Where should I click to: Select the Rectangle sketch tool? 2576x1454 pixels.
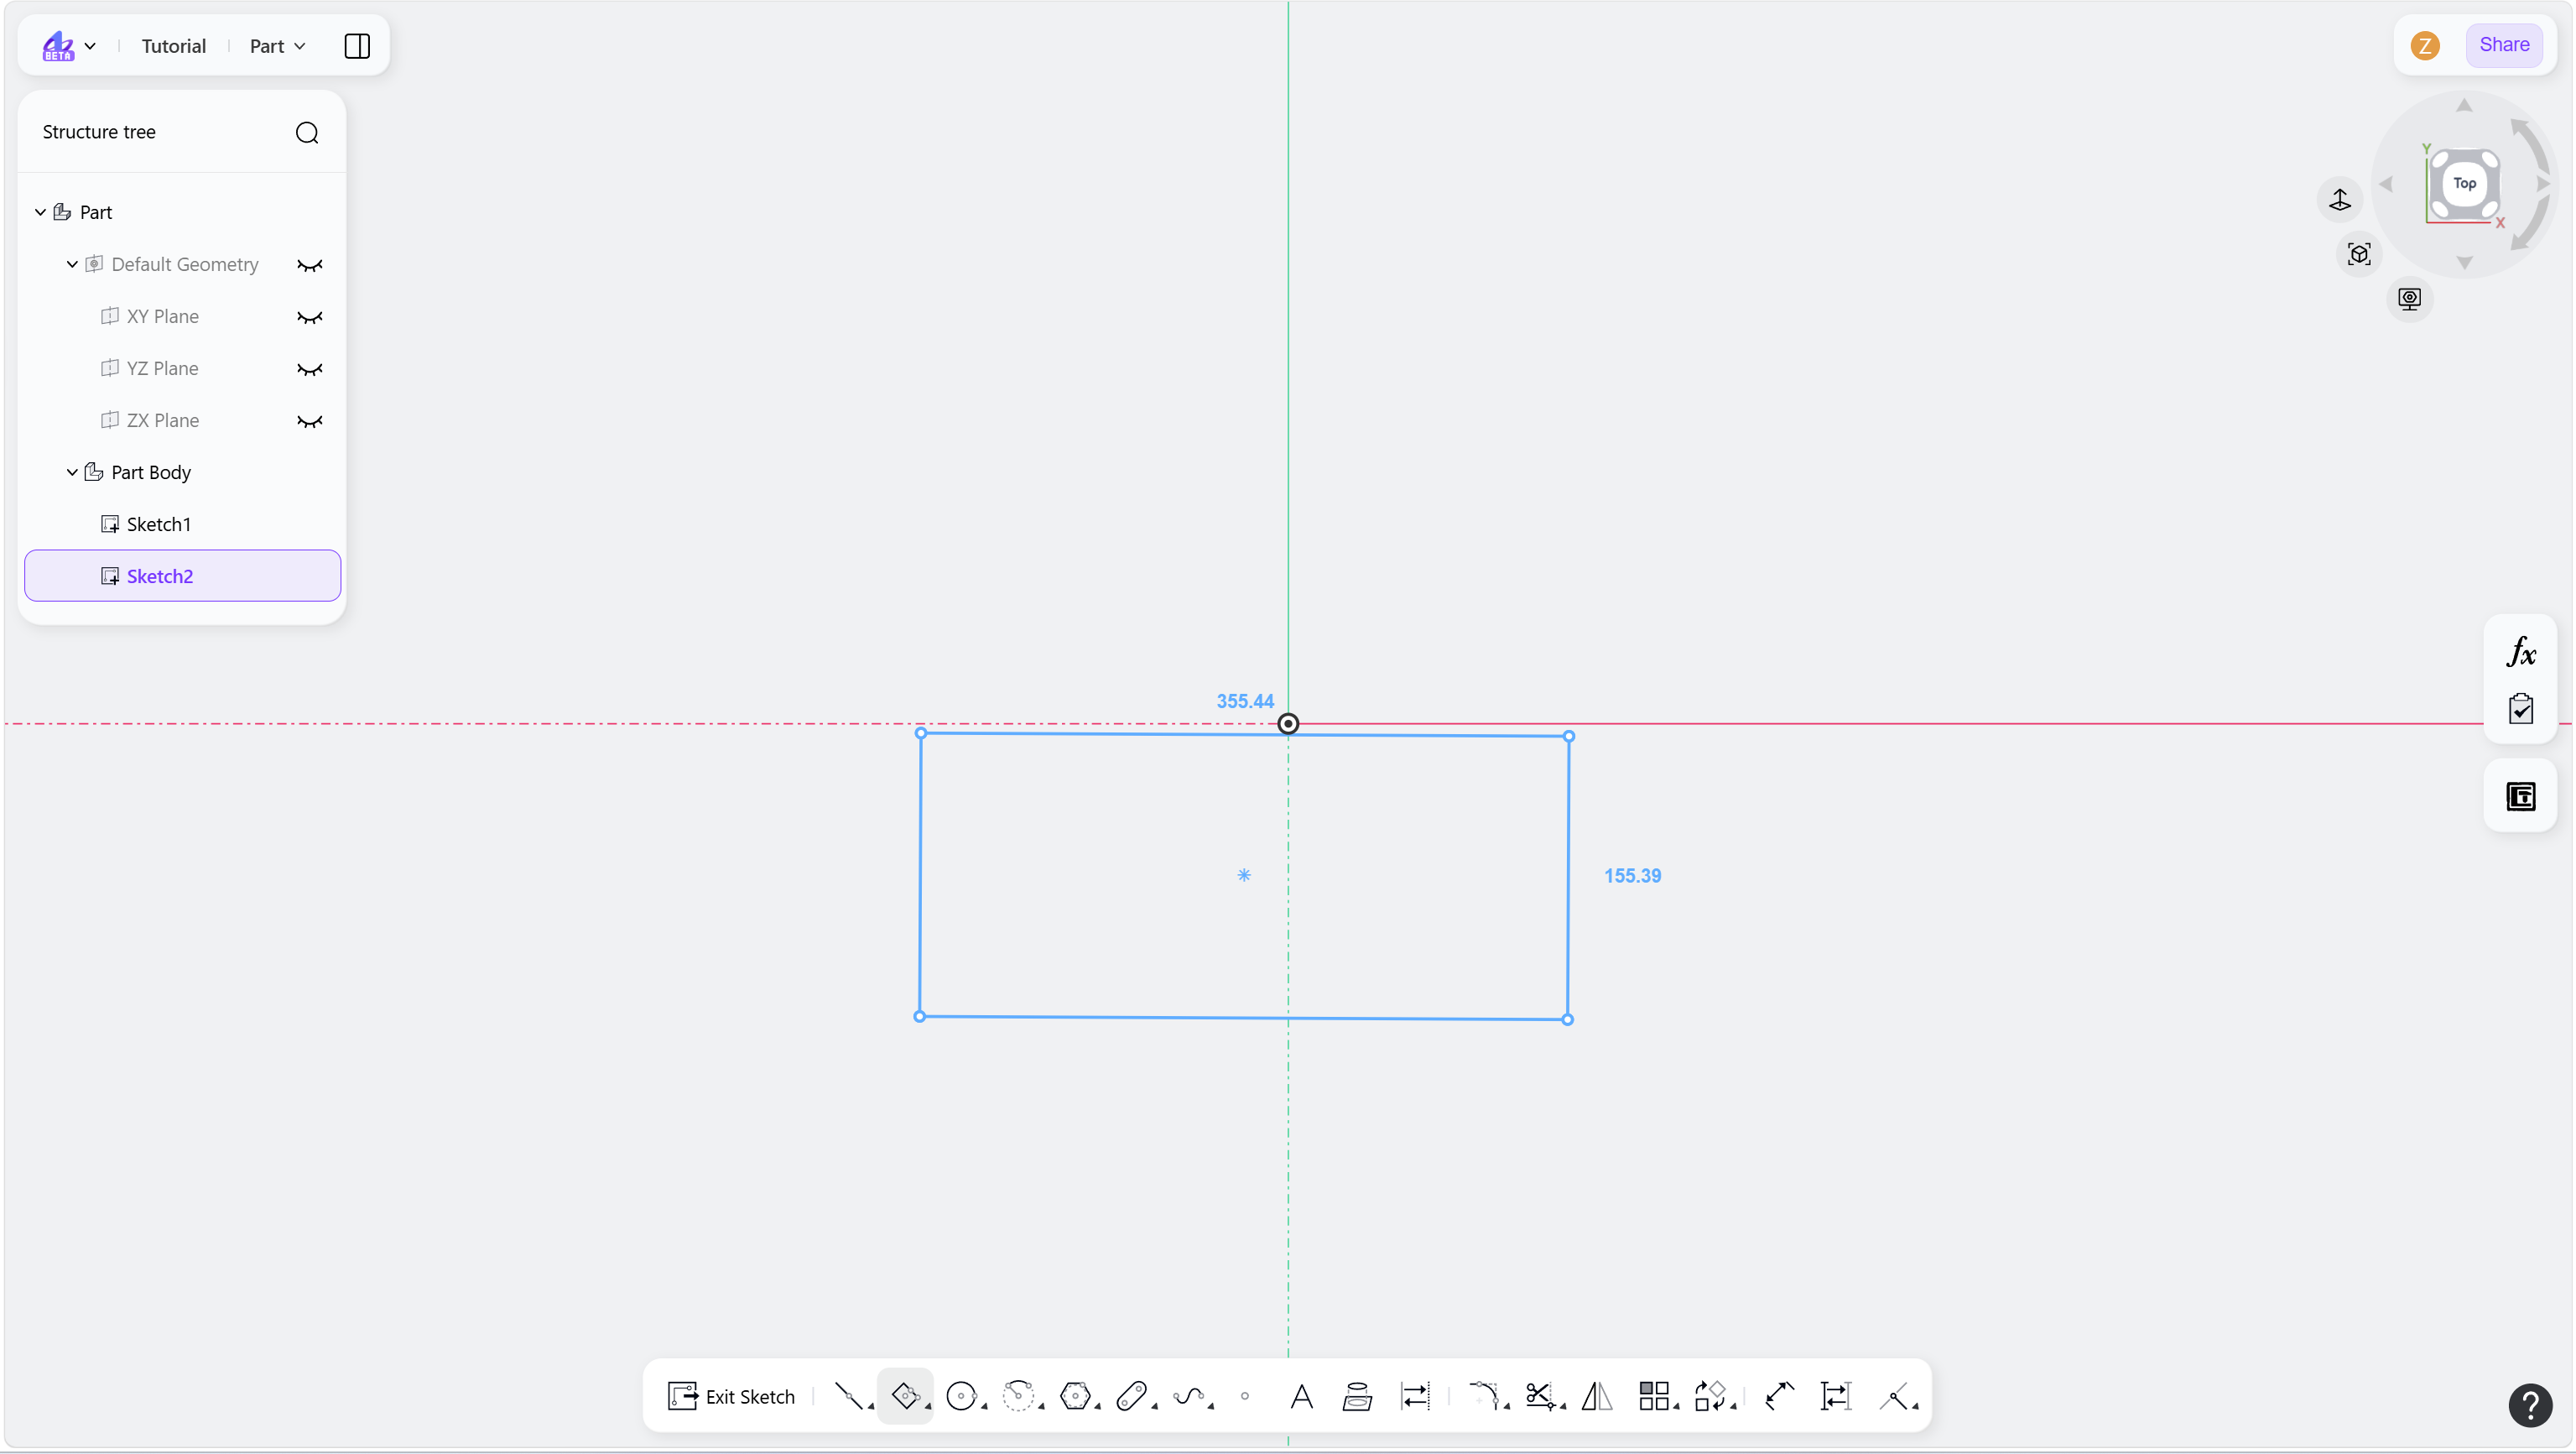pos(904,1395)
